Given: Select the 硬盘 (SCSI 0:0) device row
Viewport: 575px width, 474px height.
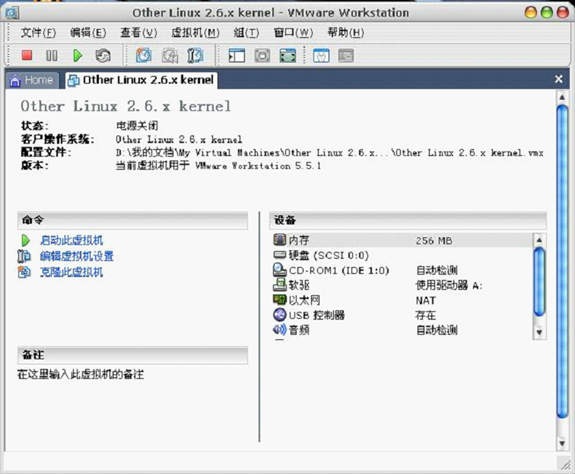Looking at the screenshot, I should 402,255.
